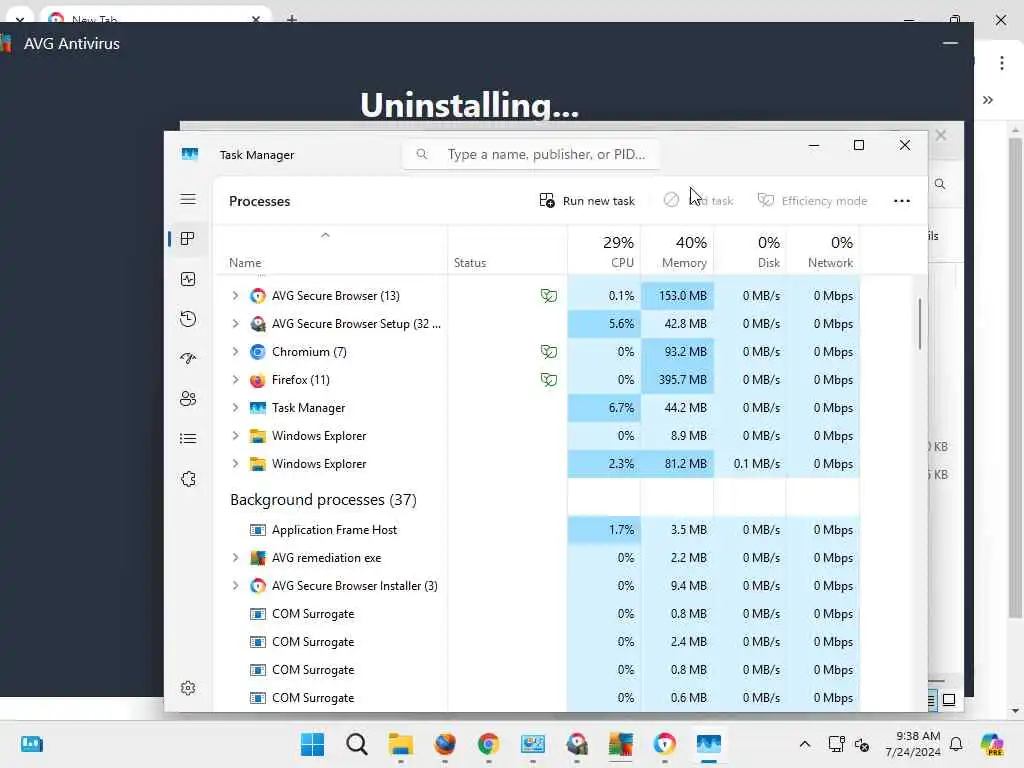Minimize the AVG Antivirus uninstaller window
The height and width of the screenshot is (768, 1024).
(x=950, y=44)
